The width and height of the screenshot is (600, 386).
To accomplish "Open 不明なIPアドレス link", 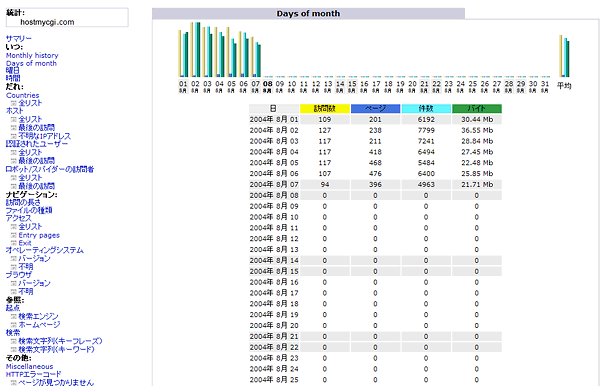I will click(x=45, y=136).
